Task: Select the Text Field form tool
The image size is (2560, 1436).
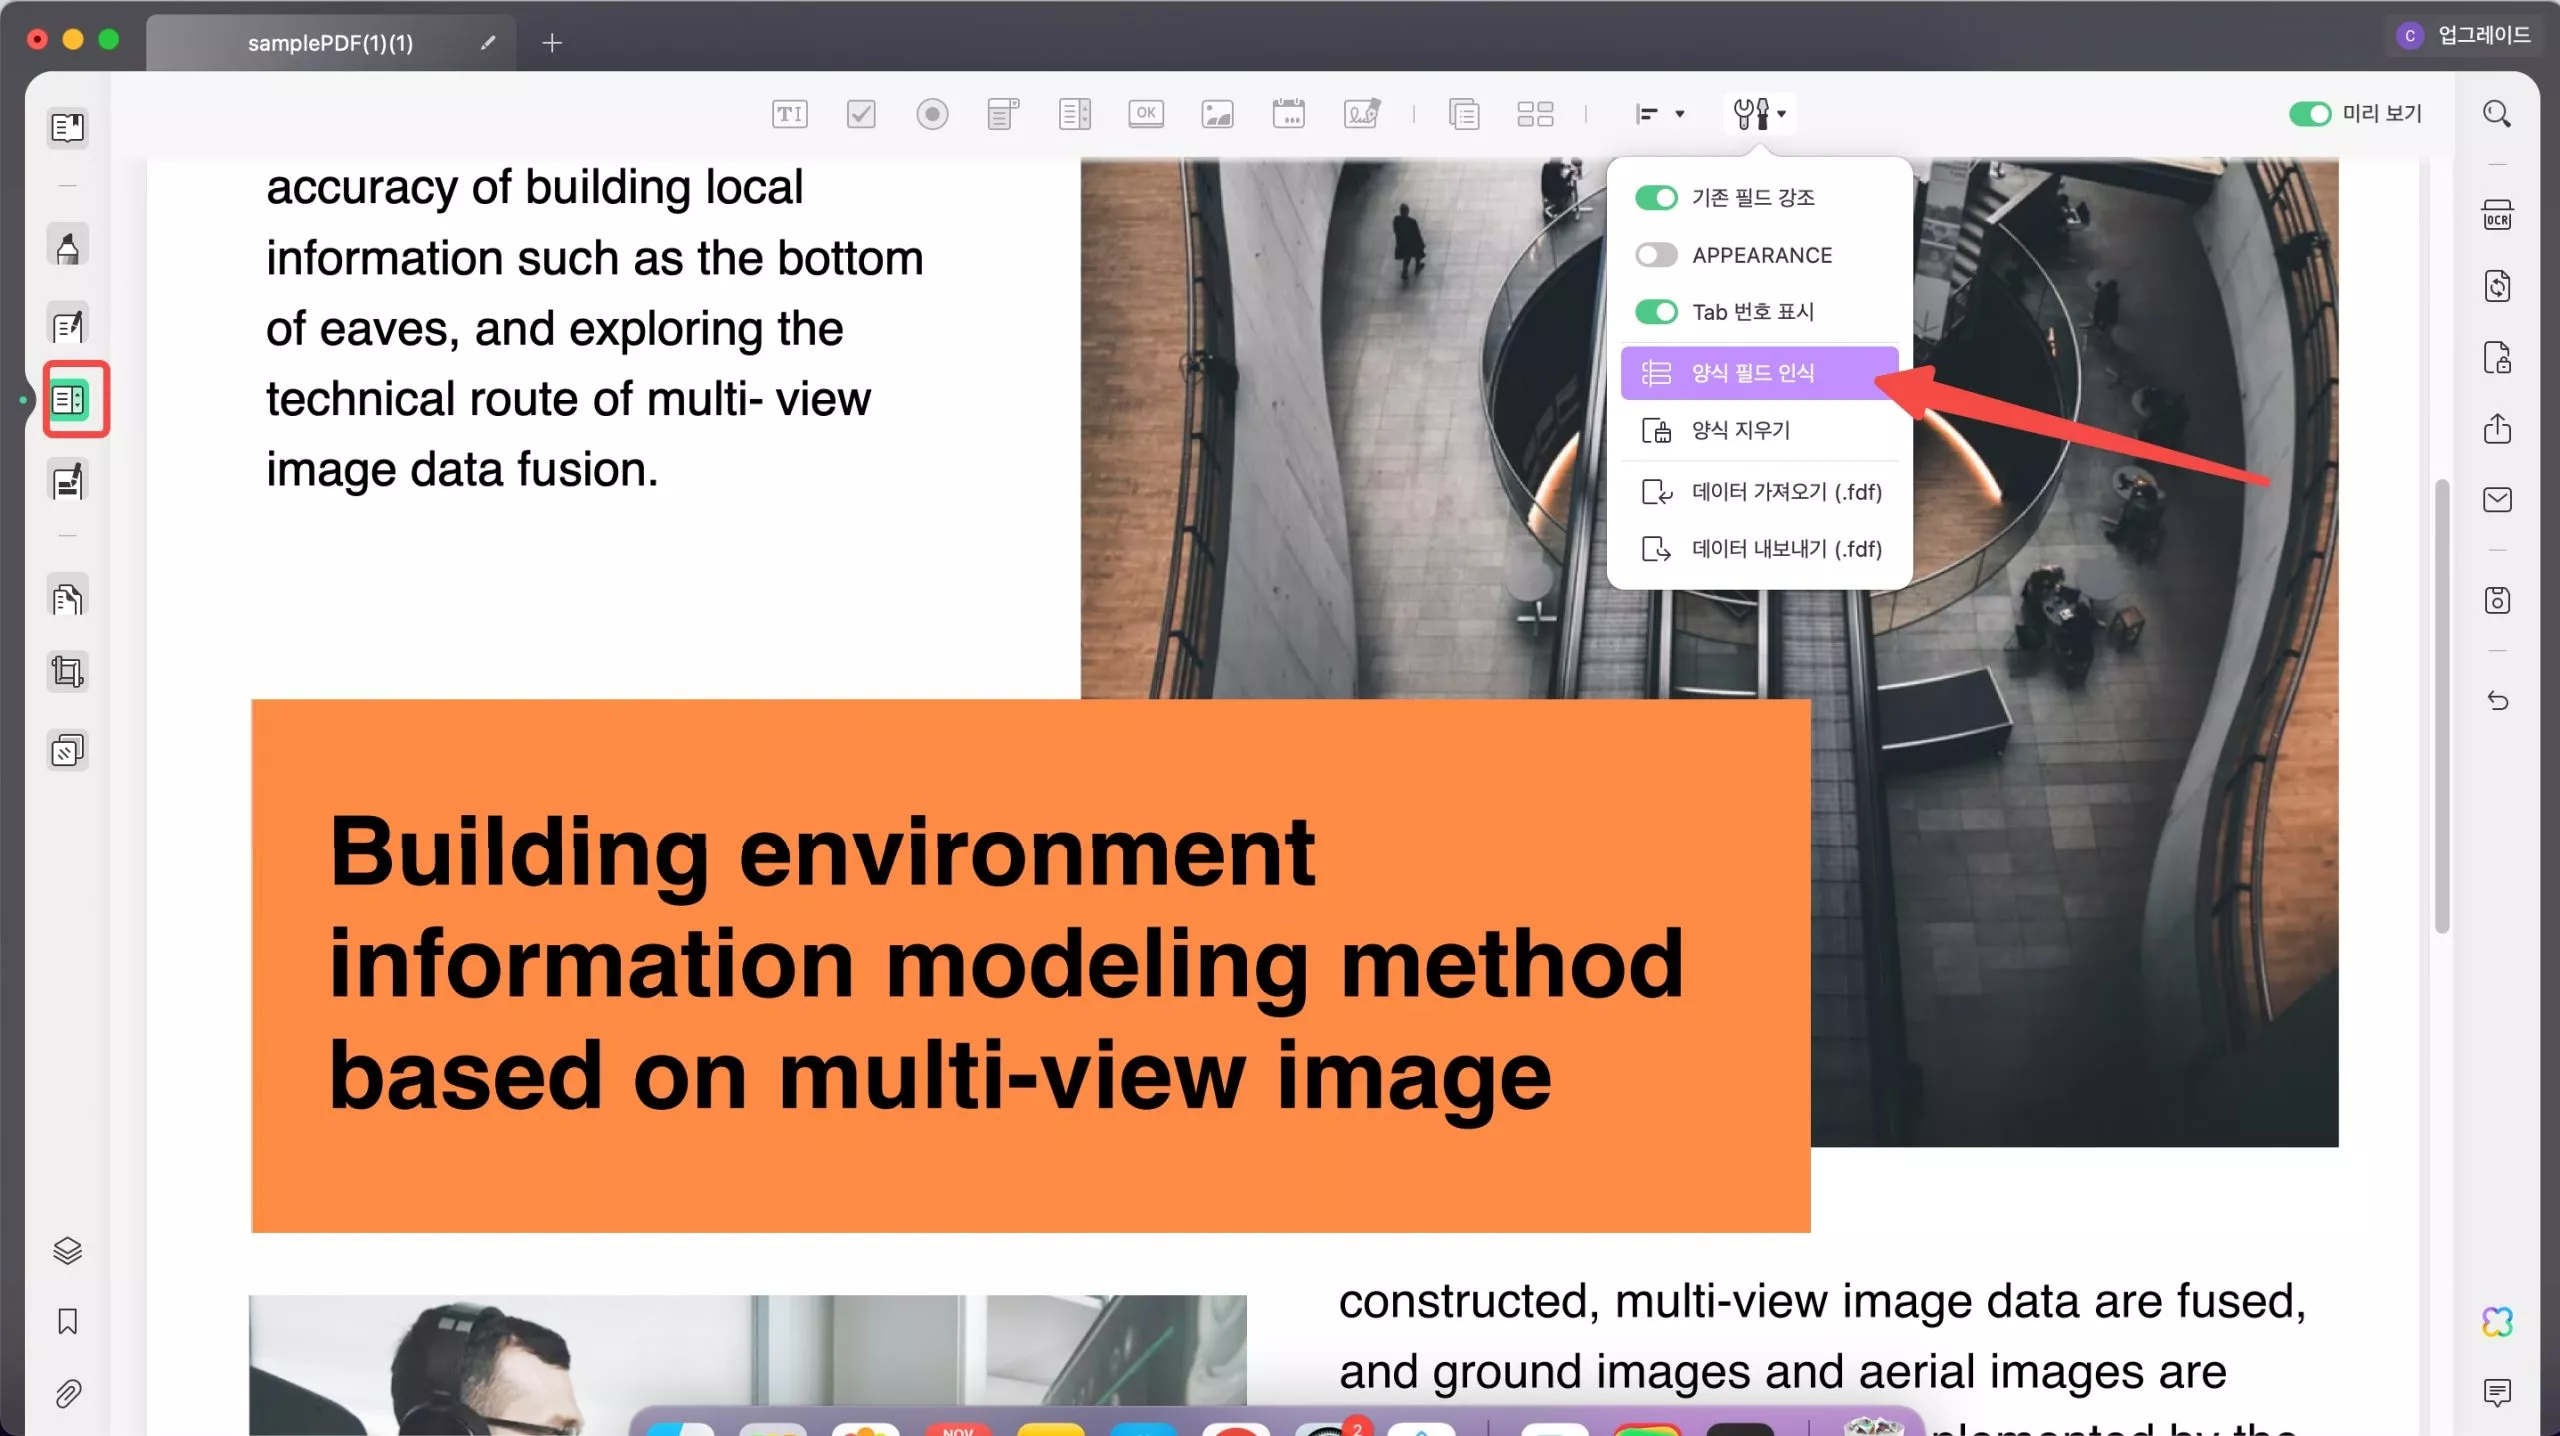Action: tap(789, 114)
